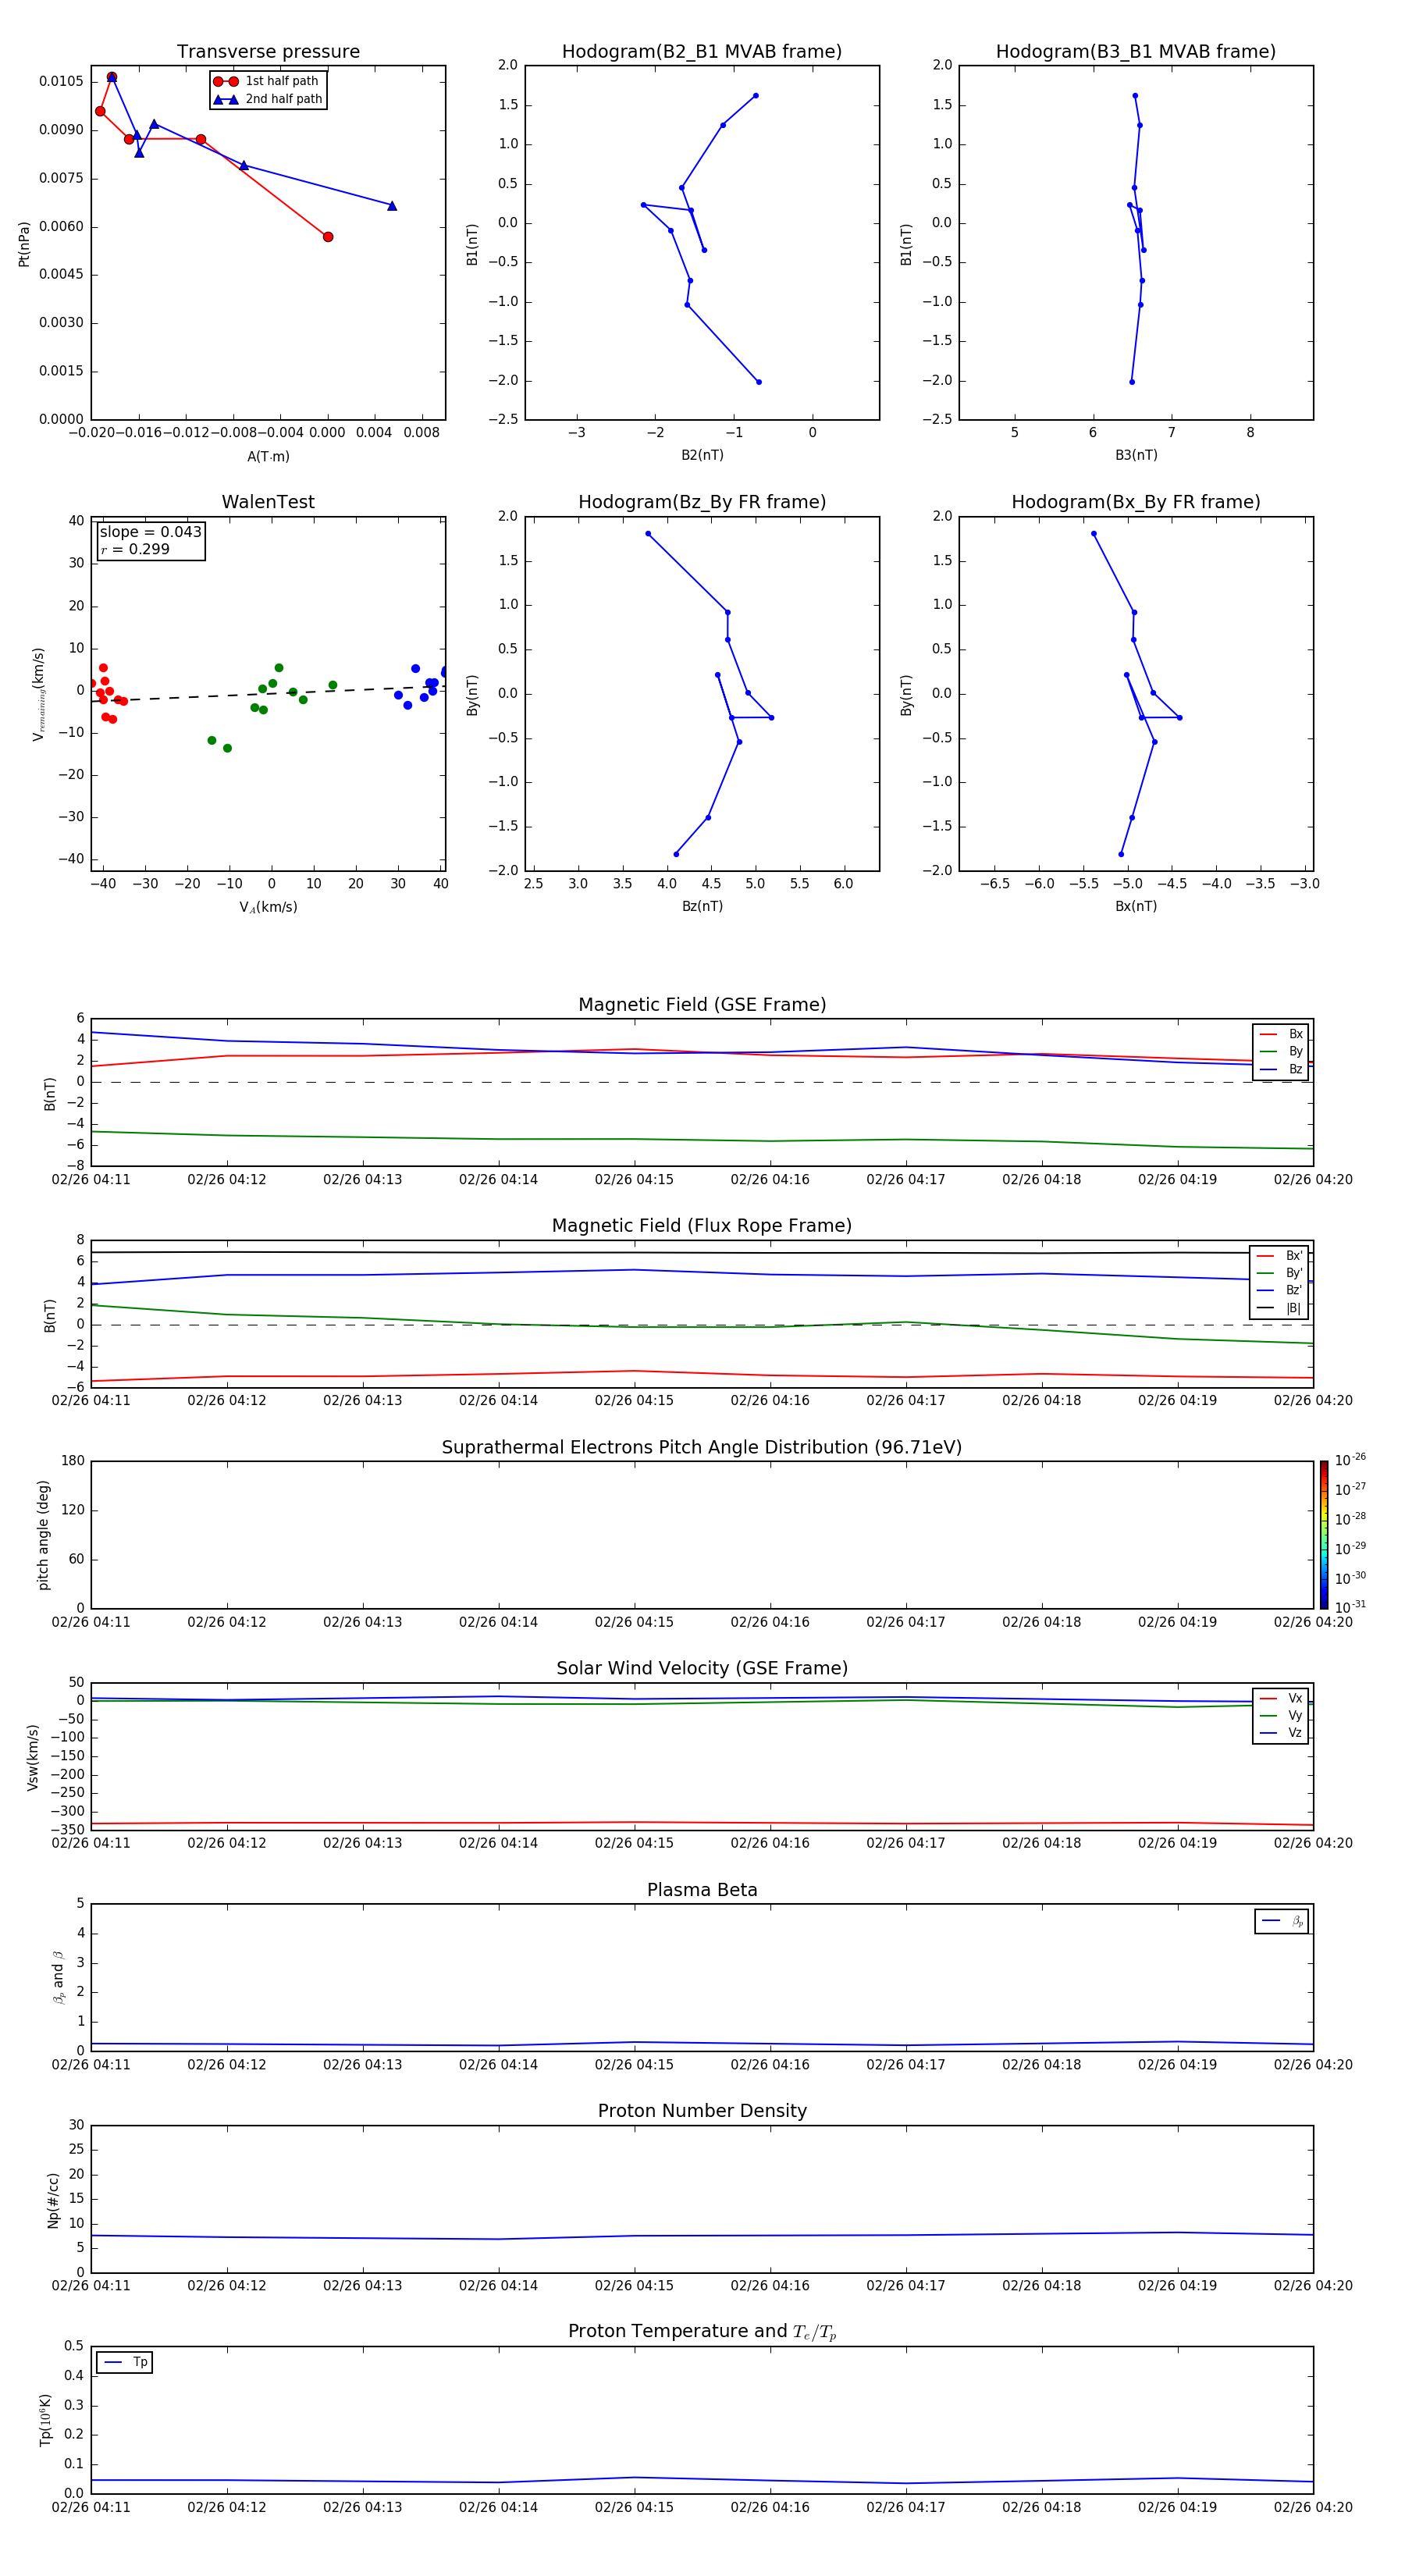Click the 'VA(km/s)' x-axis label
This screenshot has width=1405, height=2576.
268,907
